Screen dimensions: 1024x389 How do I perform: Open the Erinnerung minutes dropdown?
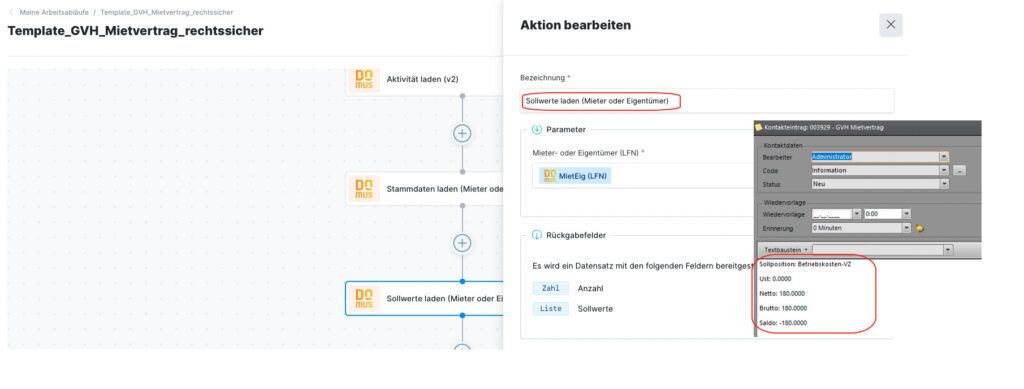(906, 228)
